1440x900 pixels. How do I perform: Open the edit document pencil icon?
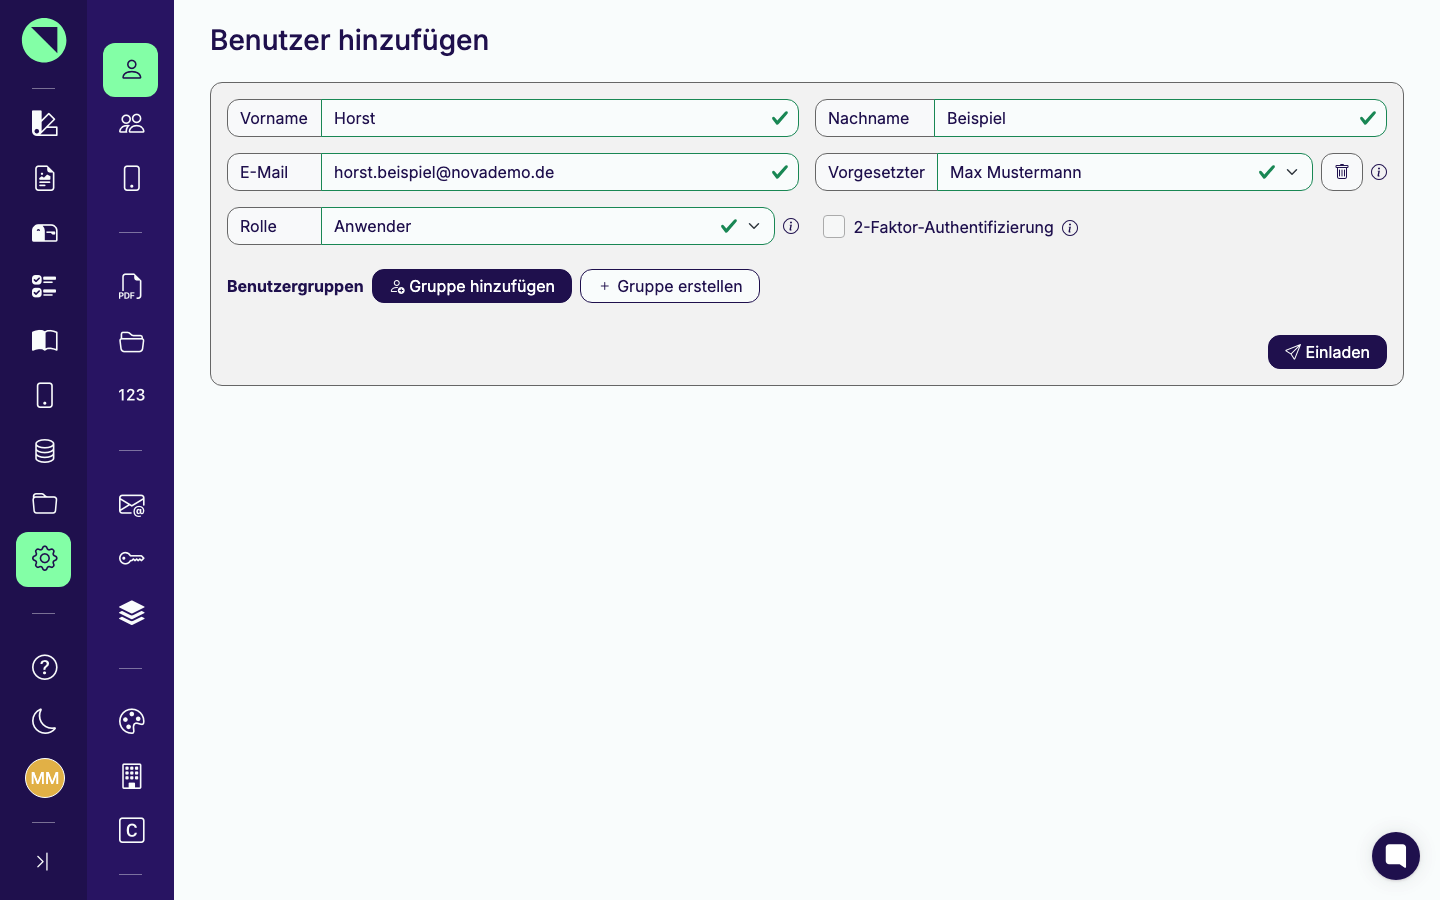click(44, 123)
